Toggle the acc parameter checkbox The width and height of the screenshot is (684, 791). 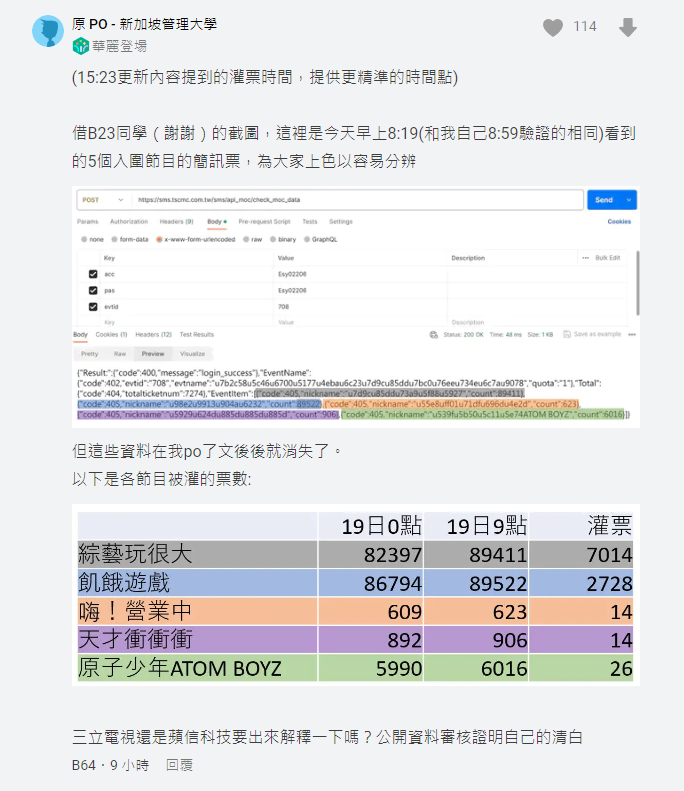point(93,274)
